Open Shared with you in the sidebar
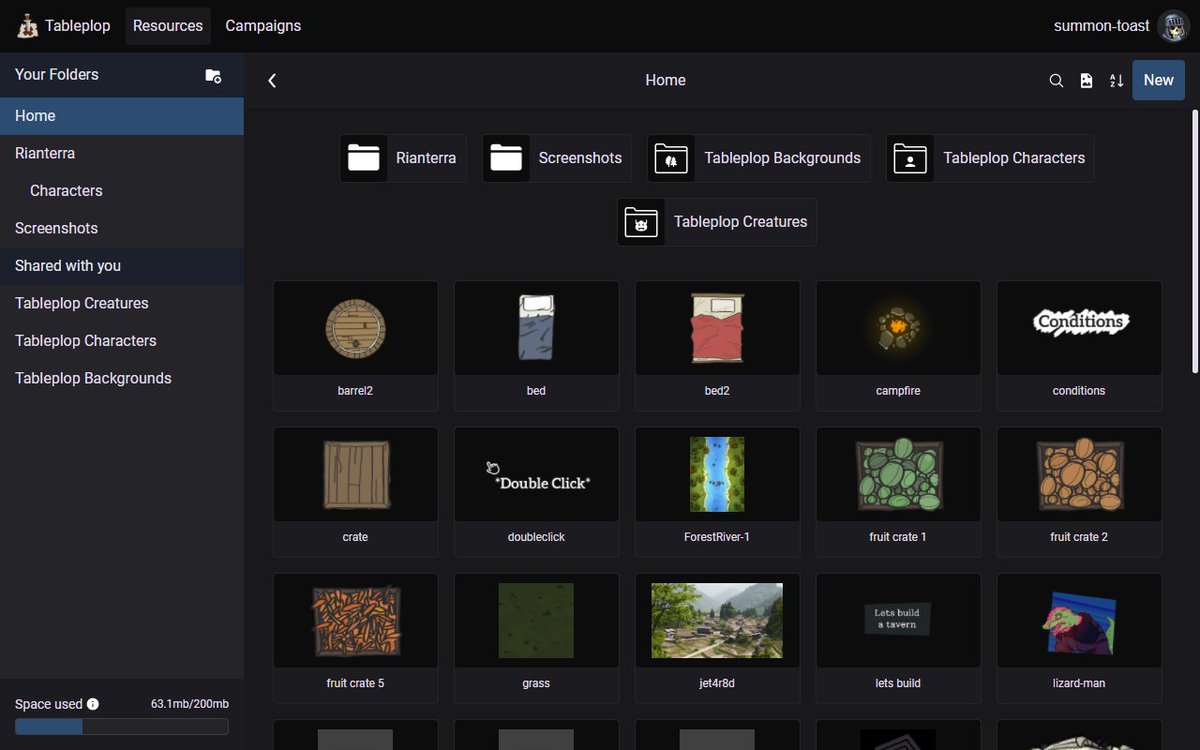This screenshot has height=750, width=1200. [x=67, y=265]
